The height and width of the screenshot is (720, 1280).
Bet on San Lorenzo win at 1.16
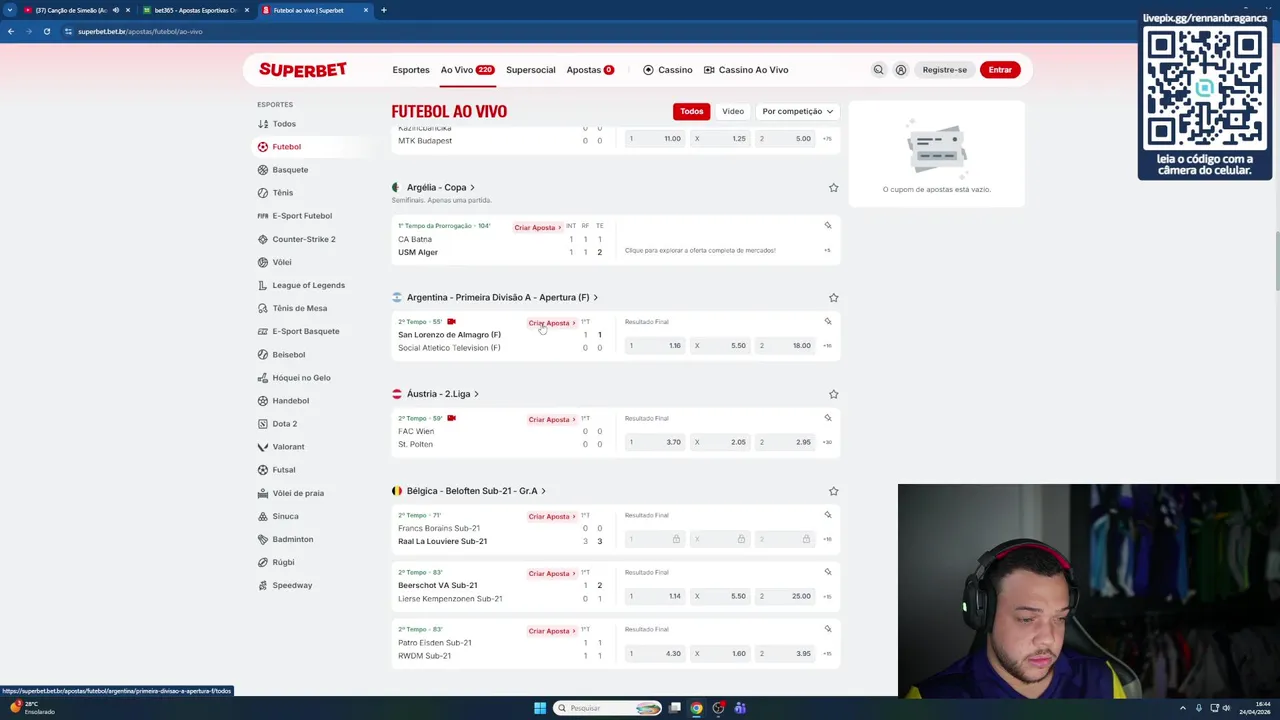pos(655,346)
